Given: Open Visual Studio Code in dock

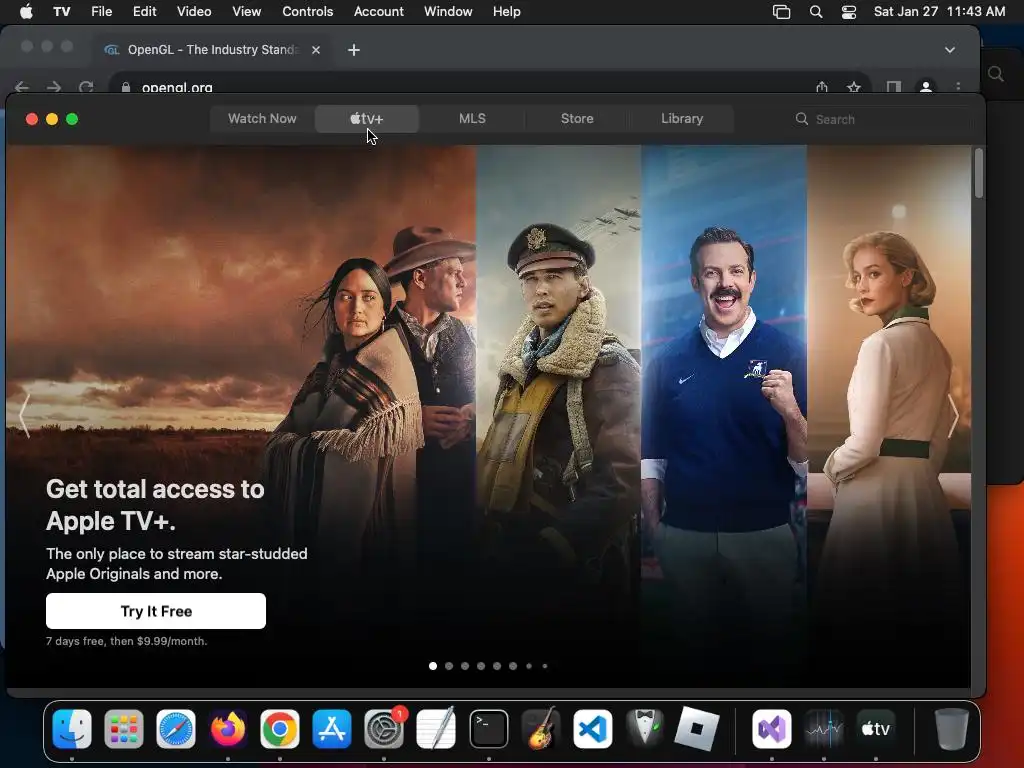Looking at the screenshot, I should point(592,729).
